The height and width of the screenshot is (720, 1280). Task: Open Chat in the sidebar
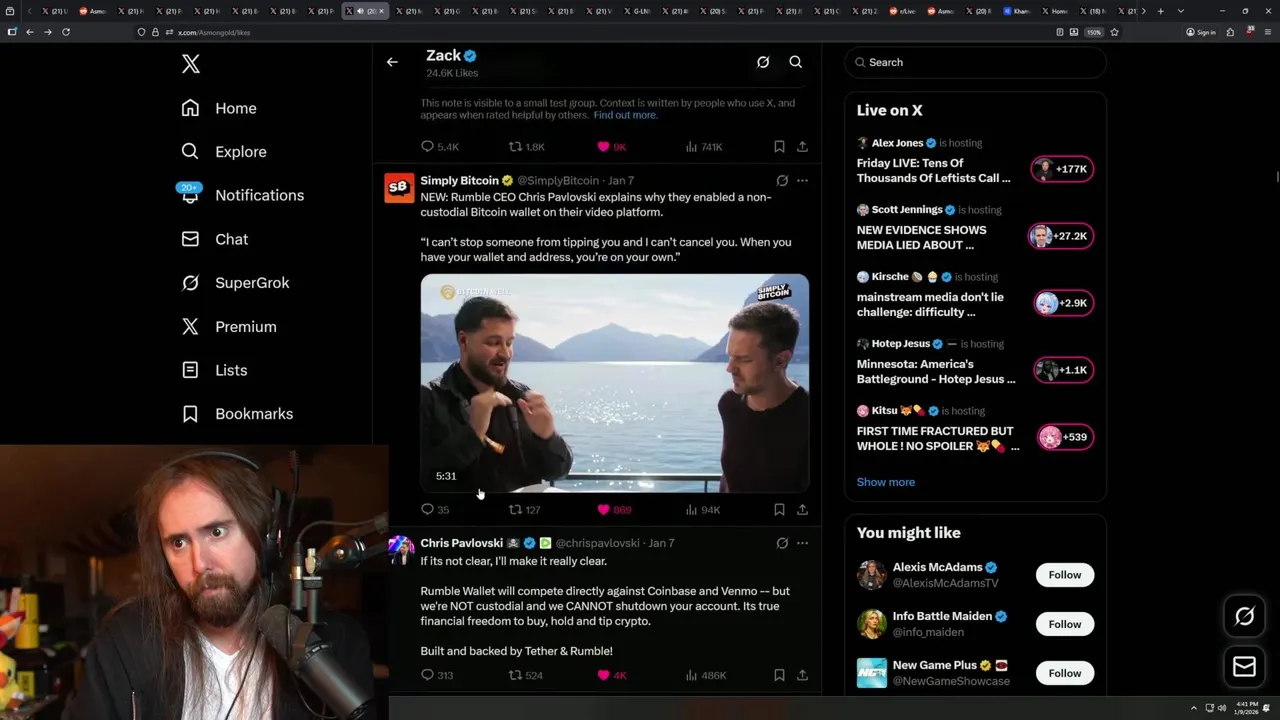[x=214, y=239]
